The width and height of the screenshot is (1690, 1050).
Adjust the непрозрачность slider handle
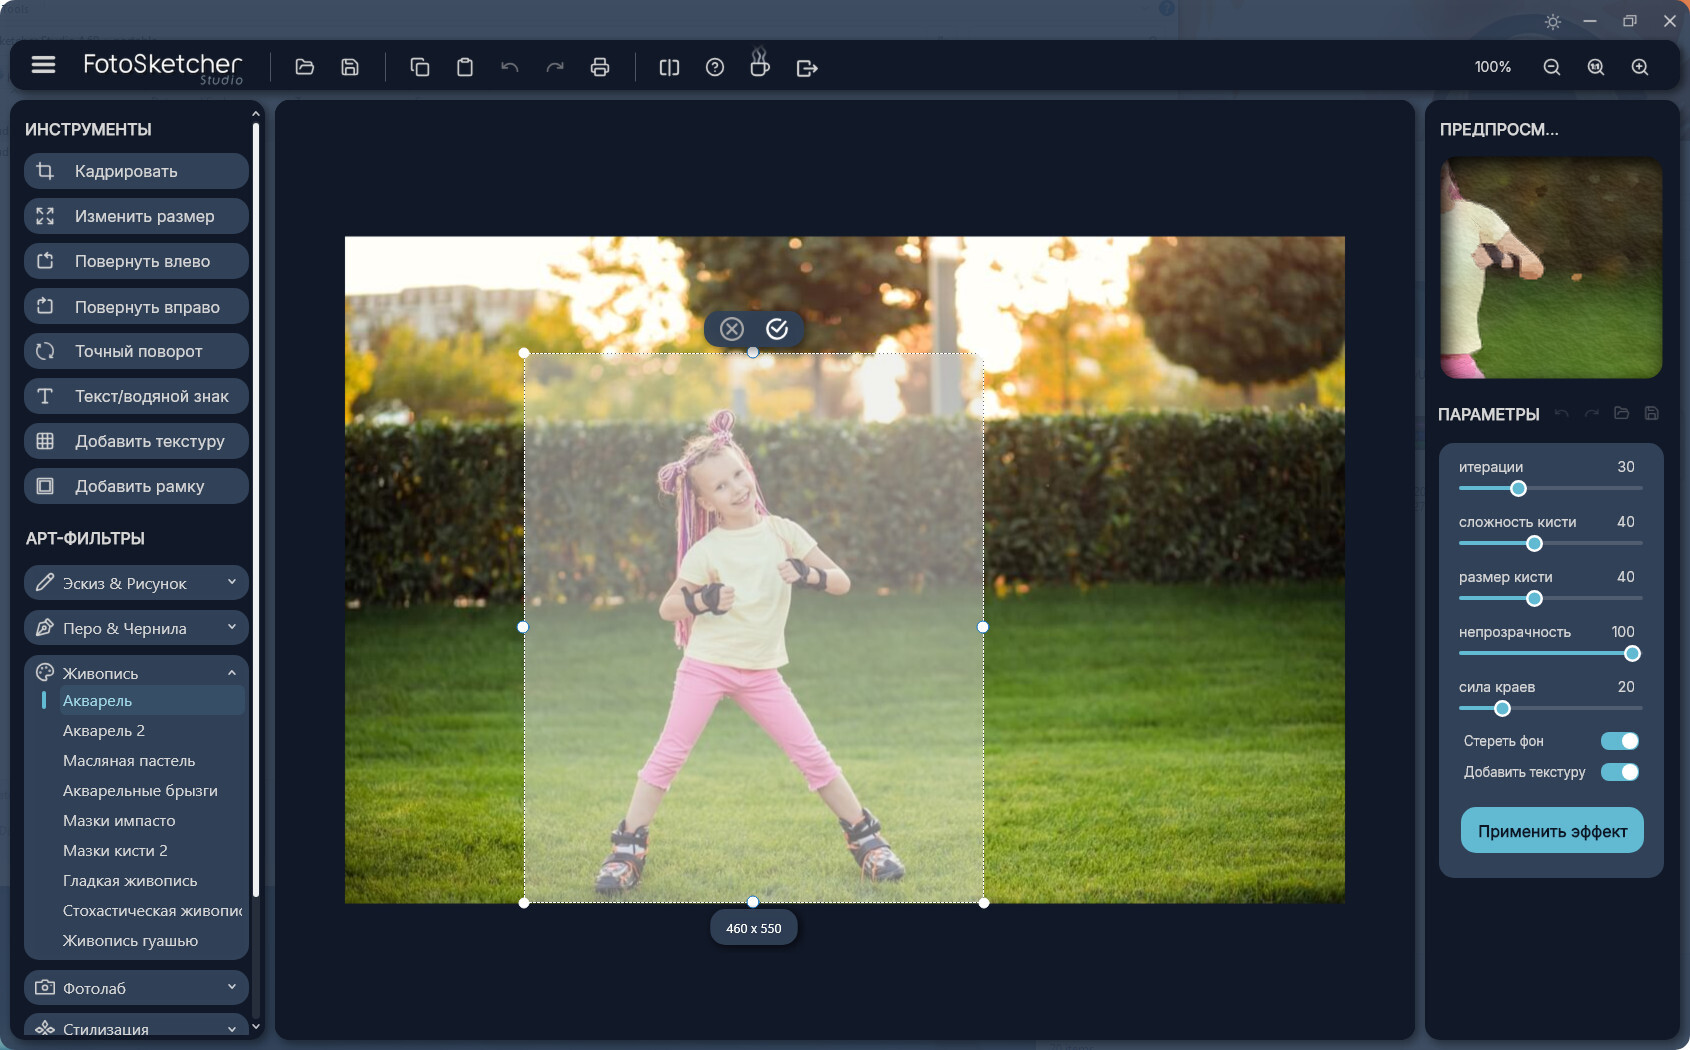(1632, 654)
